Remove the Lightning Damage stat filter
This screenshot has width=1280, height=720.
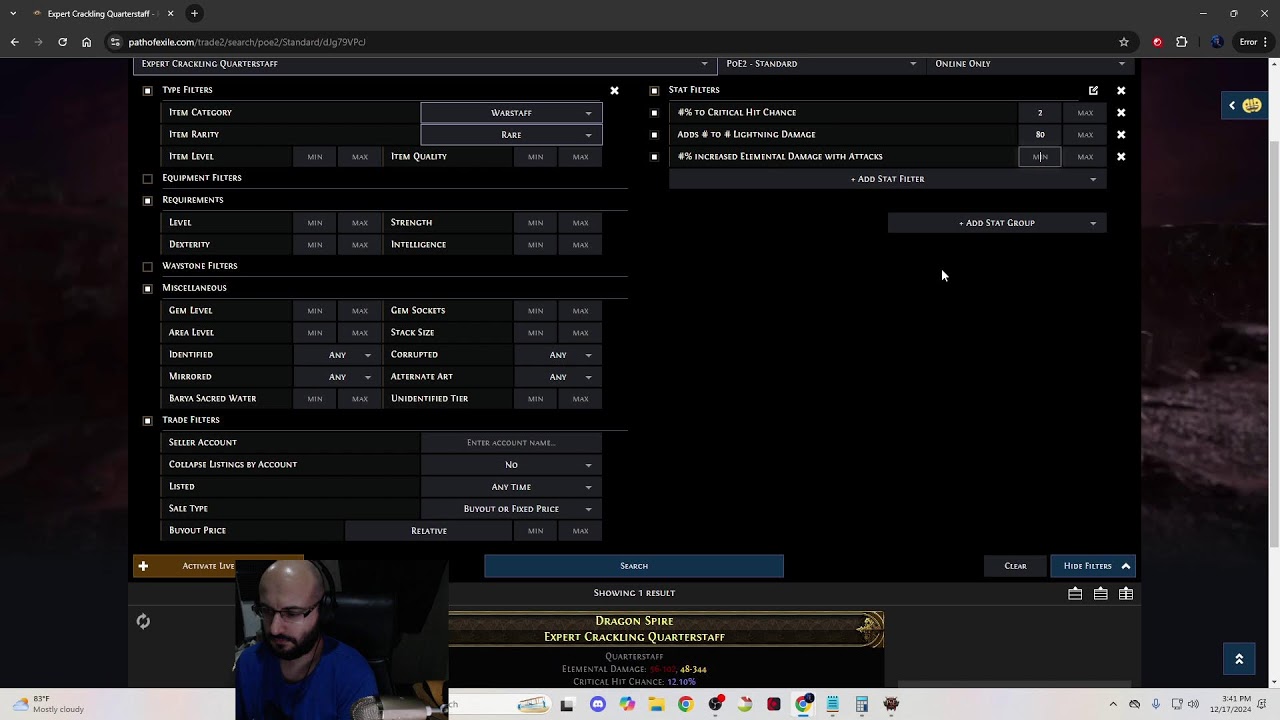pyautogui.click(x=1121, y=134)
